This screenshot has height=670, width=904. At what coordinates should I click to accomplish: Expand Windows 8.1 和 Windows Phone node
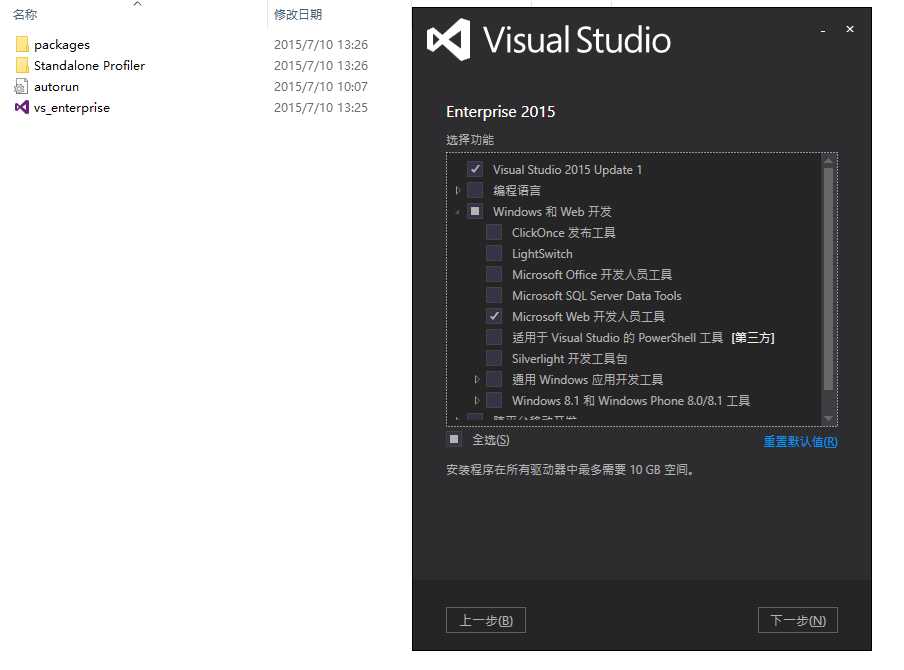pyautogui.click(x=477, y=400)
